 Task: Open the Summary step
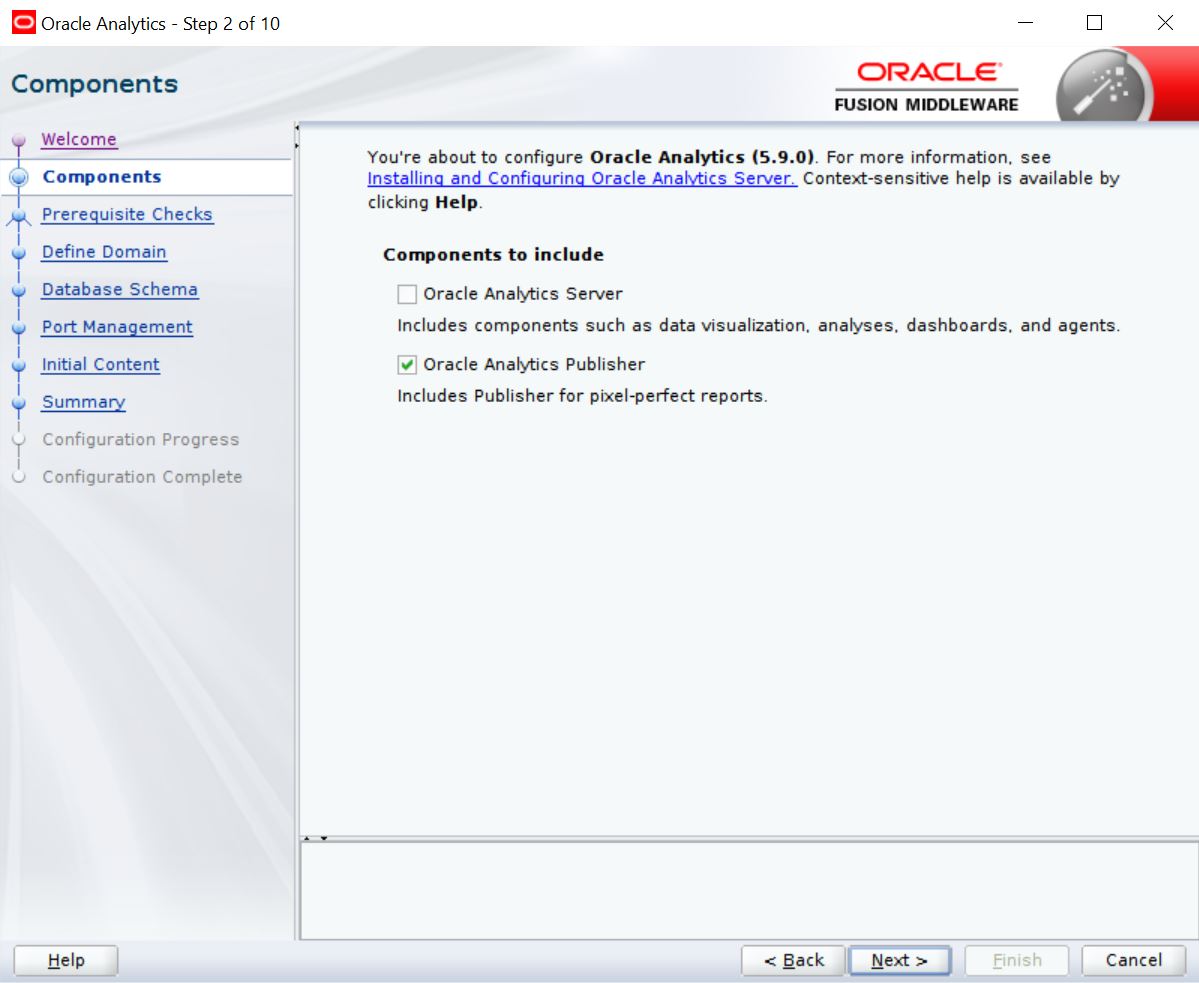(83, 401)
